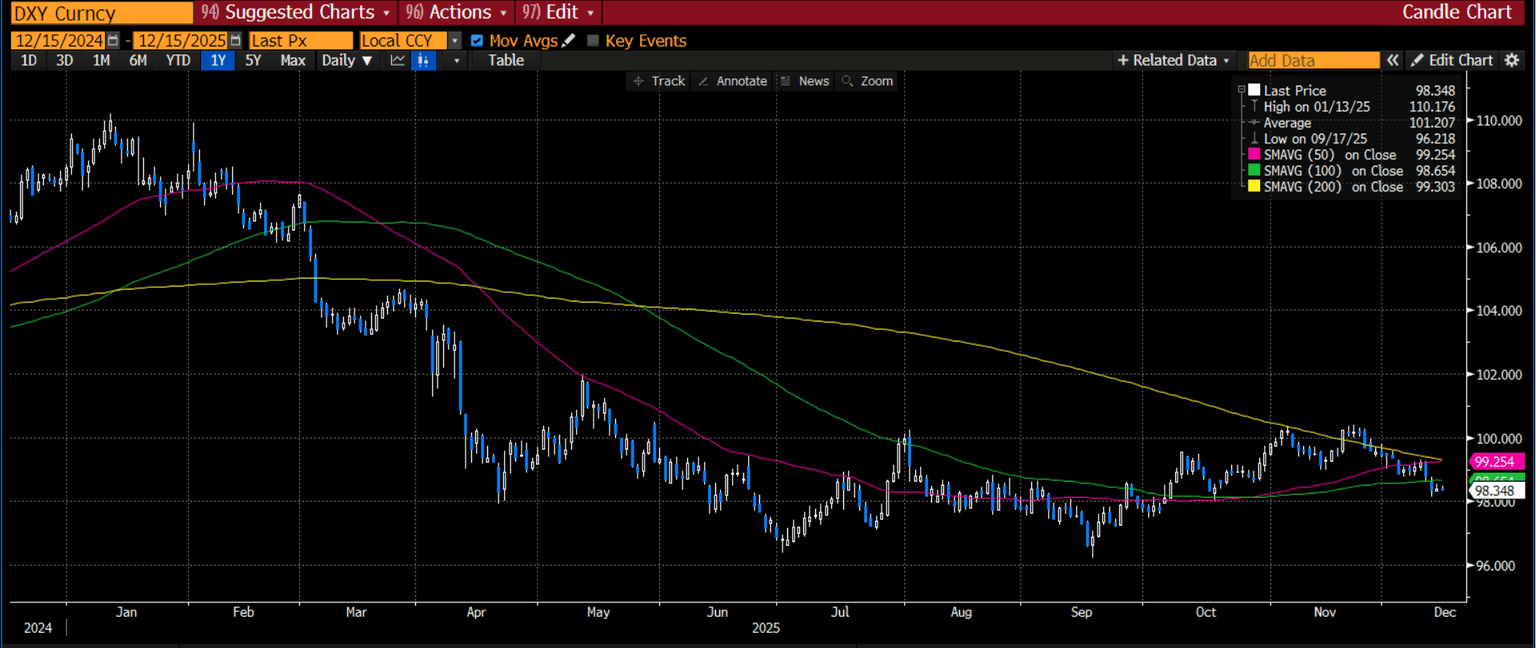Open the Table view
The height and width of the screenshot is (648, 1536).
[505, 60]
